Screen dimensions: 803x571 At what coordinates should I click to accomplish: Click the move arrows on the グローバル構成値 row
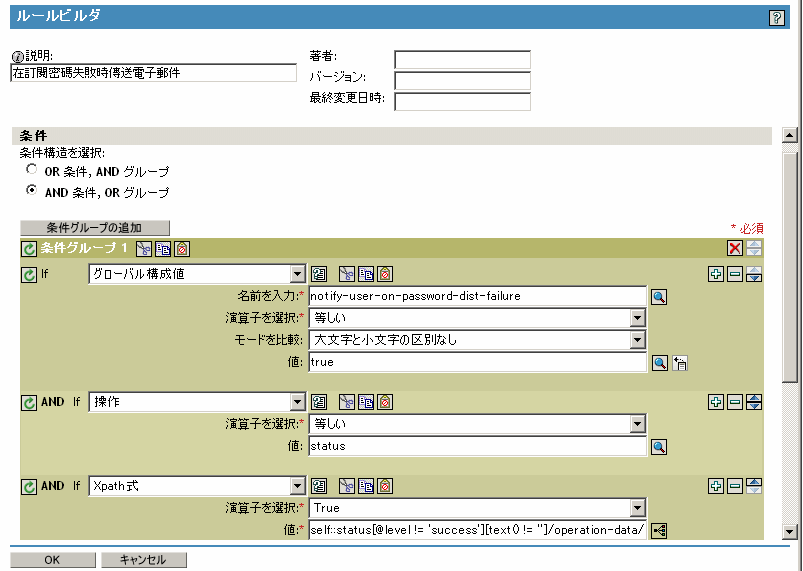(754, 274)
